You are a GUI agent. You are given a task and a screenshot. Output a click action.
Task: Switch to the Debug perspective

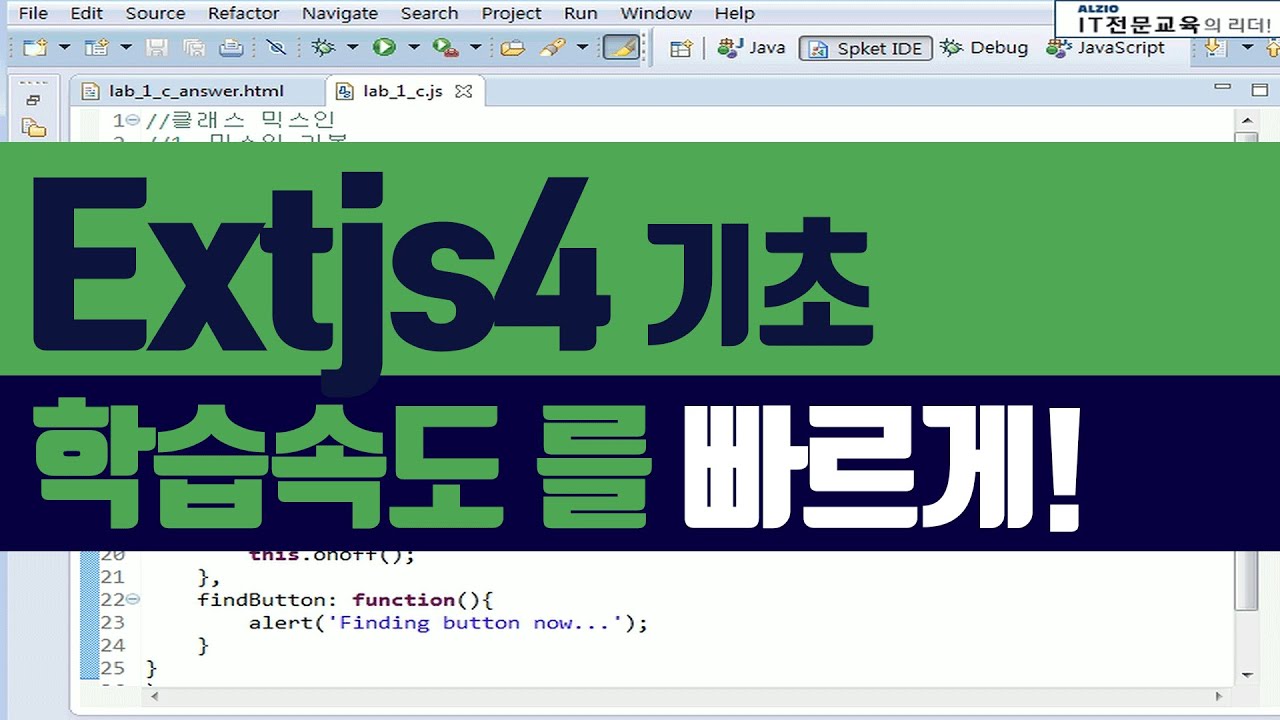[985, 48]
